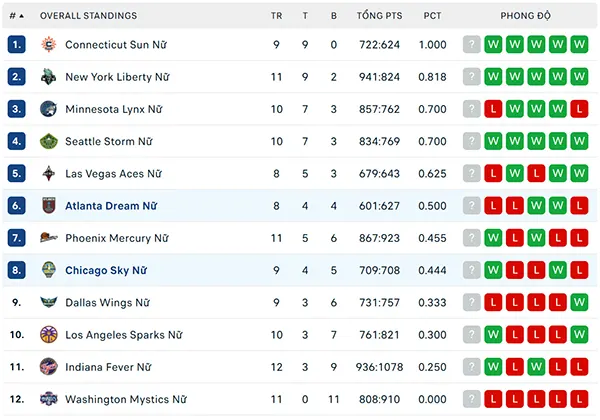Image resolution: width=600 pixels, height=420 pixels.
Task: Click the '?' form badge in Dallas Wings row
Action: tap(471, 303)
